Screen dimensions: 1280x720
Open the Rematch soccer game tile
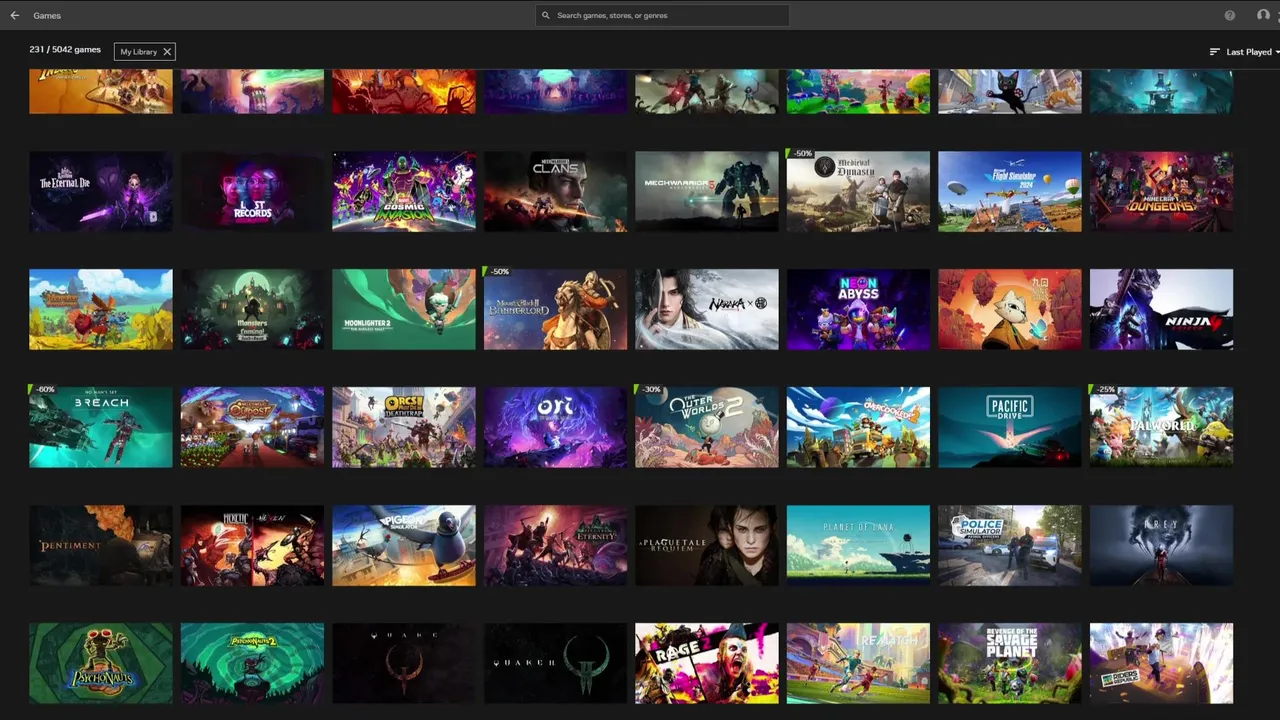click(x=858, y=663)
